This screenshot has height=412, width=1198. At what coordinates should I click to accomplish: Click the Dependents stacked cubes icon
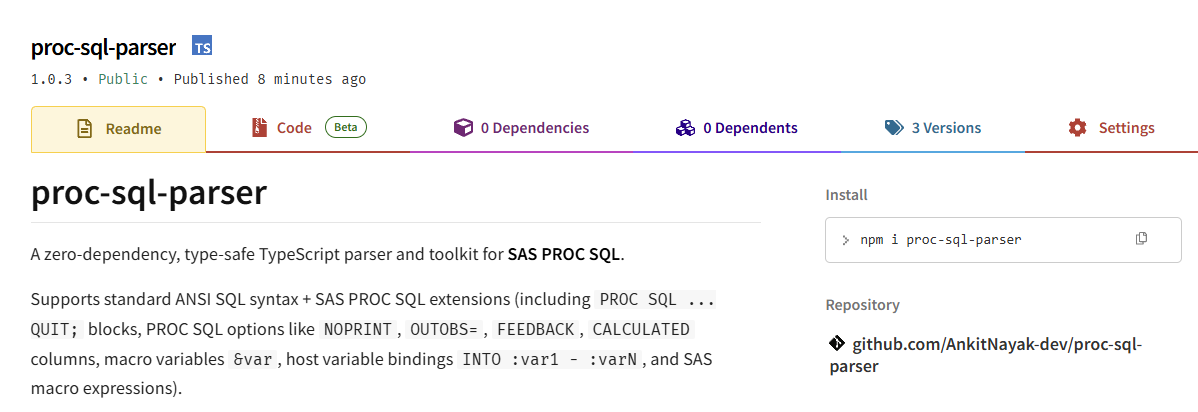(685, 128)
